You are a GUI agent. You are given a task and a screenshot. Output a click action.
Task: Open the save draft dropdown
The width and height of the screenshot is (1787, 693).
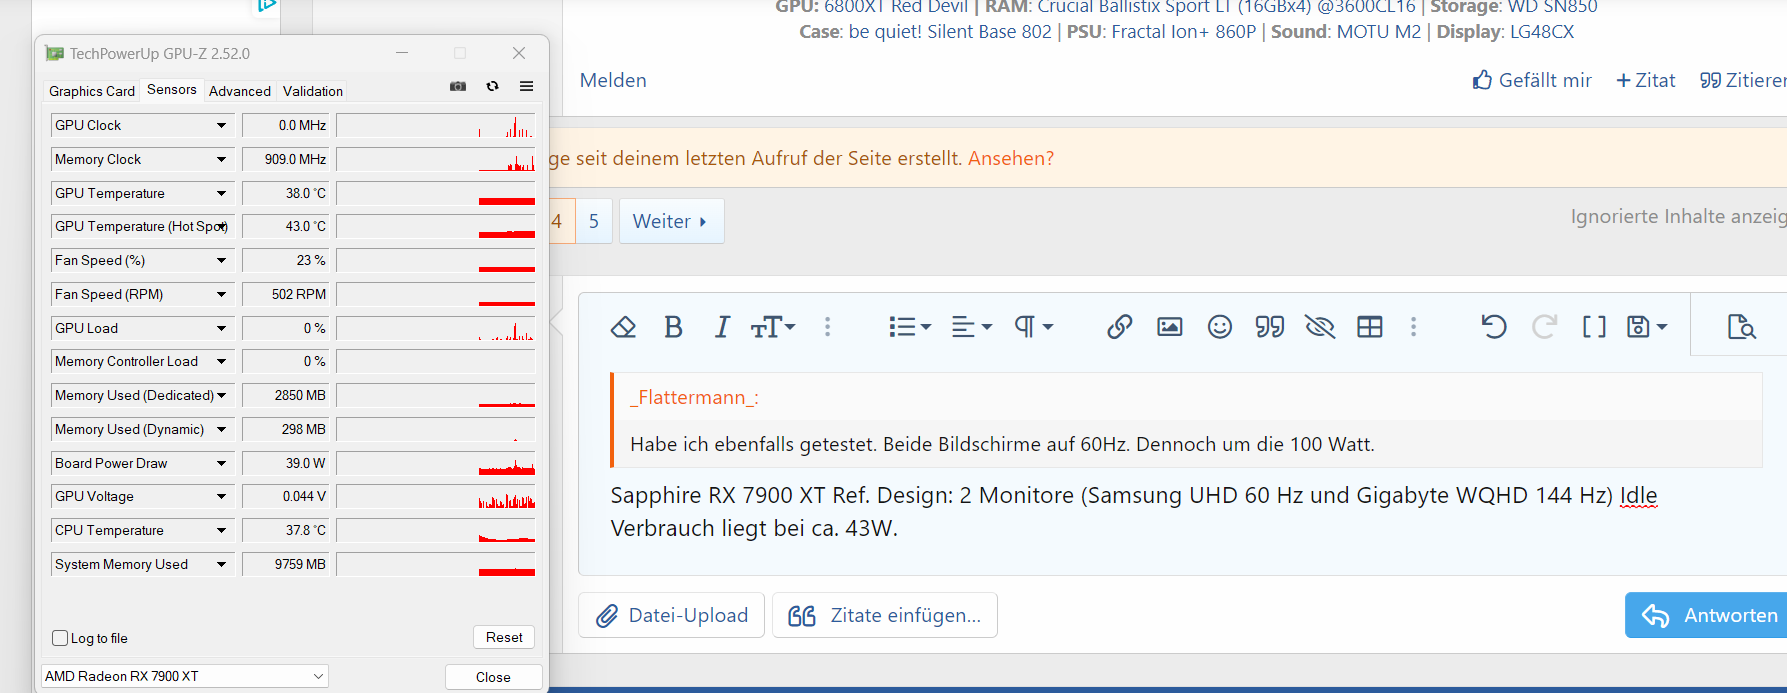point(1647,327)
